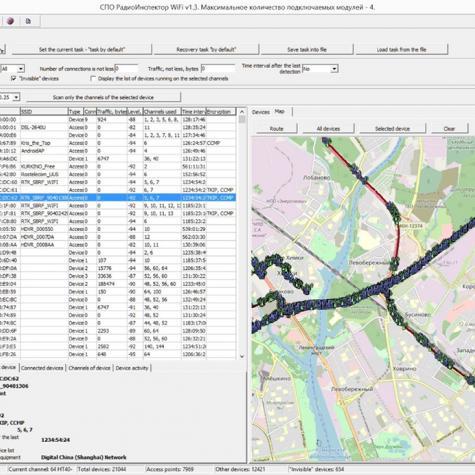Screen dimensions: 475x475
Task: Click the document page icon in toolbar
Action: point(28,21)
